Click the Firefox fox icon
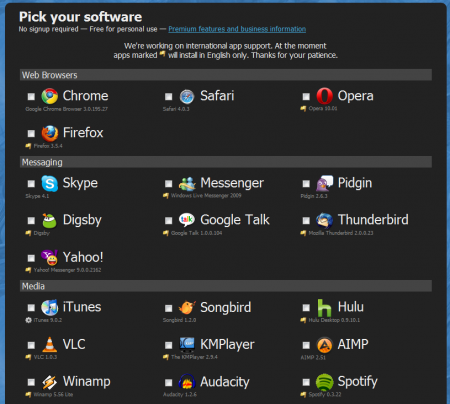 (49, 133)
